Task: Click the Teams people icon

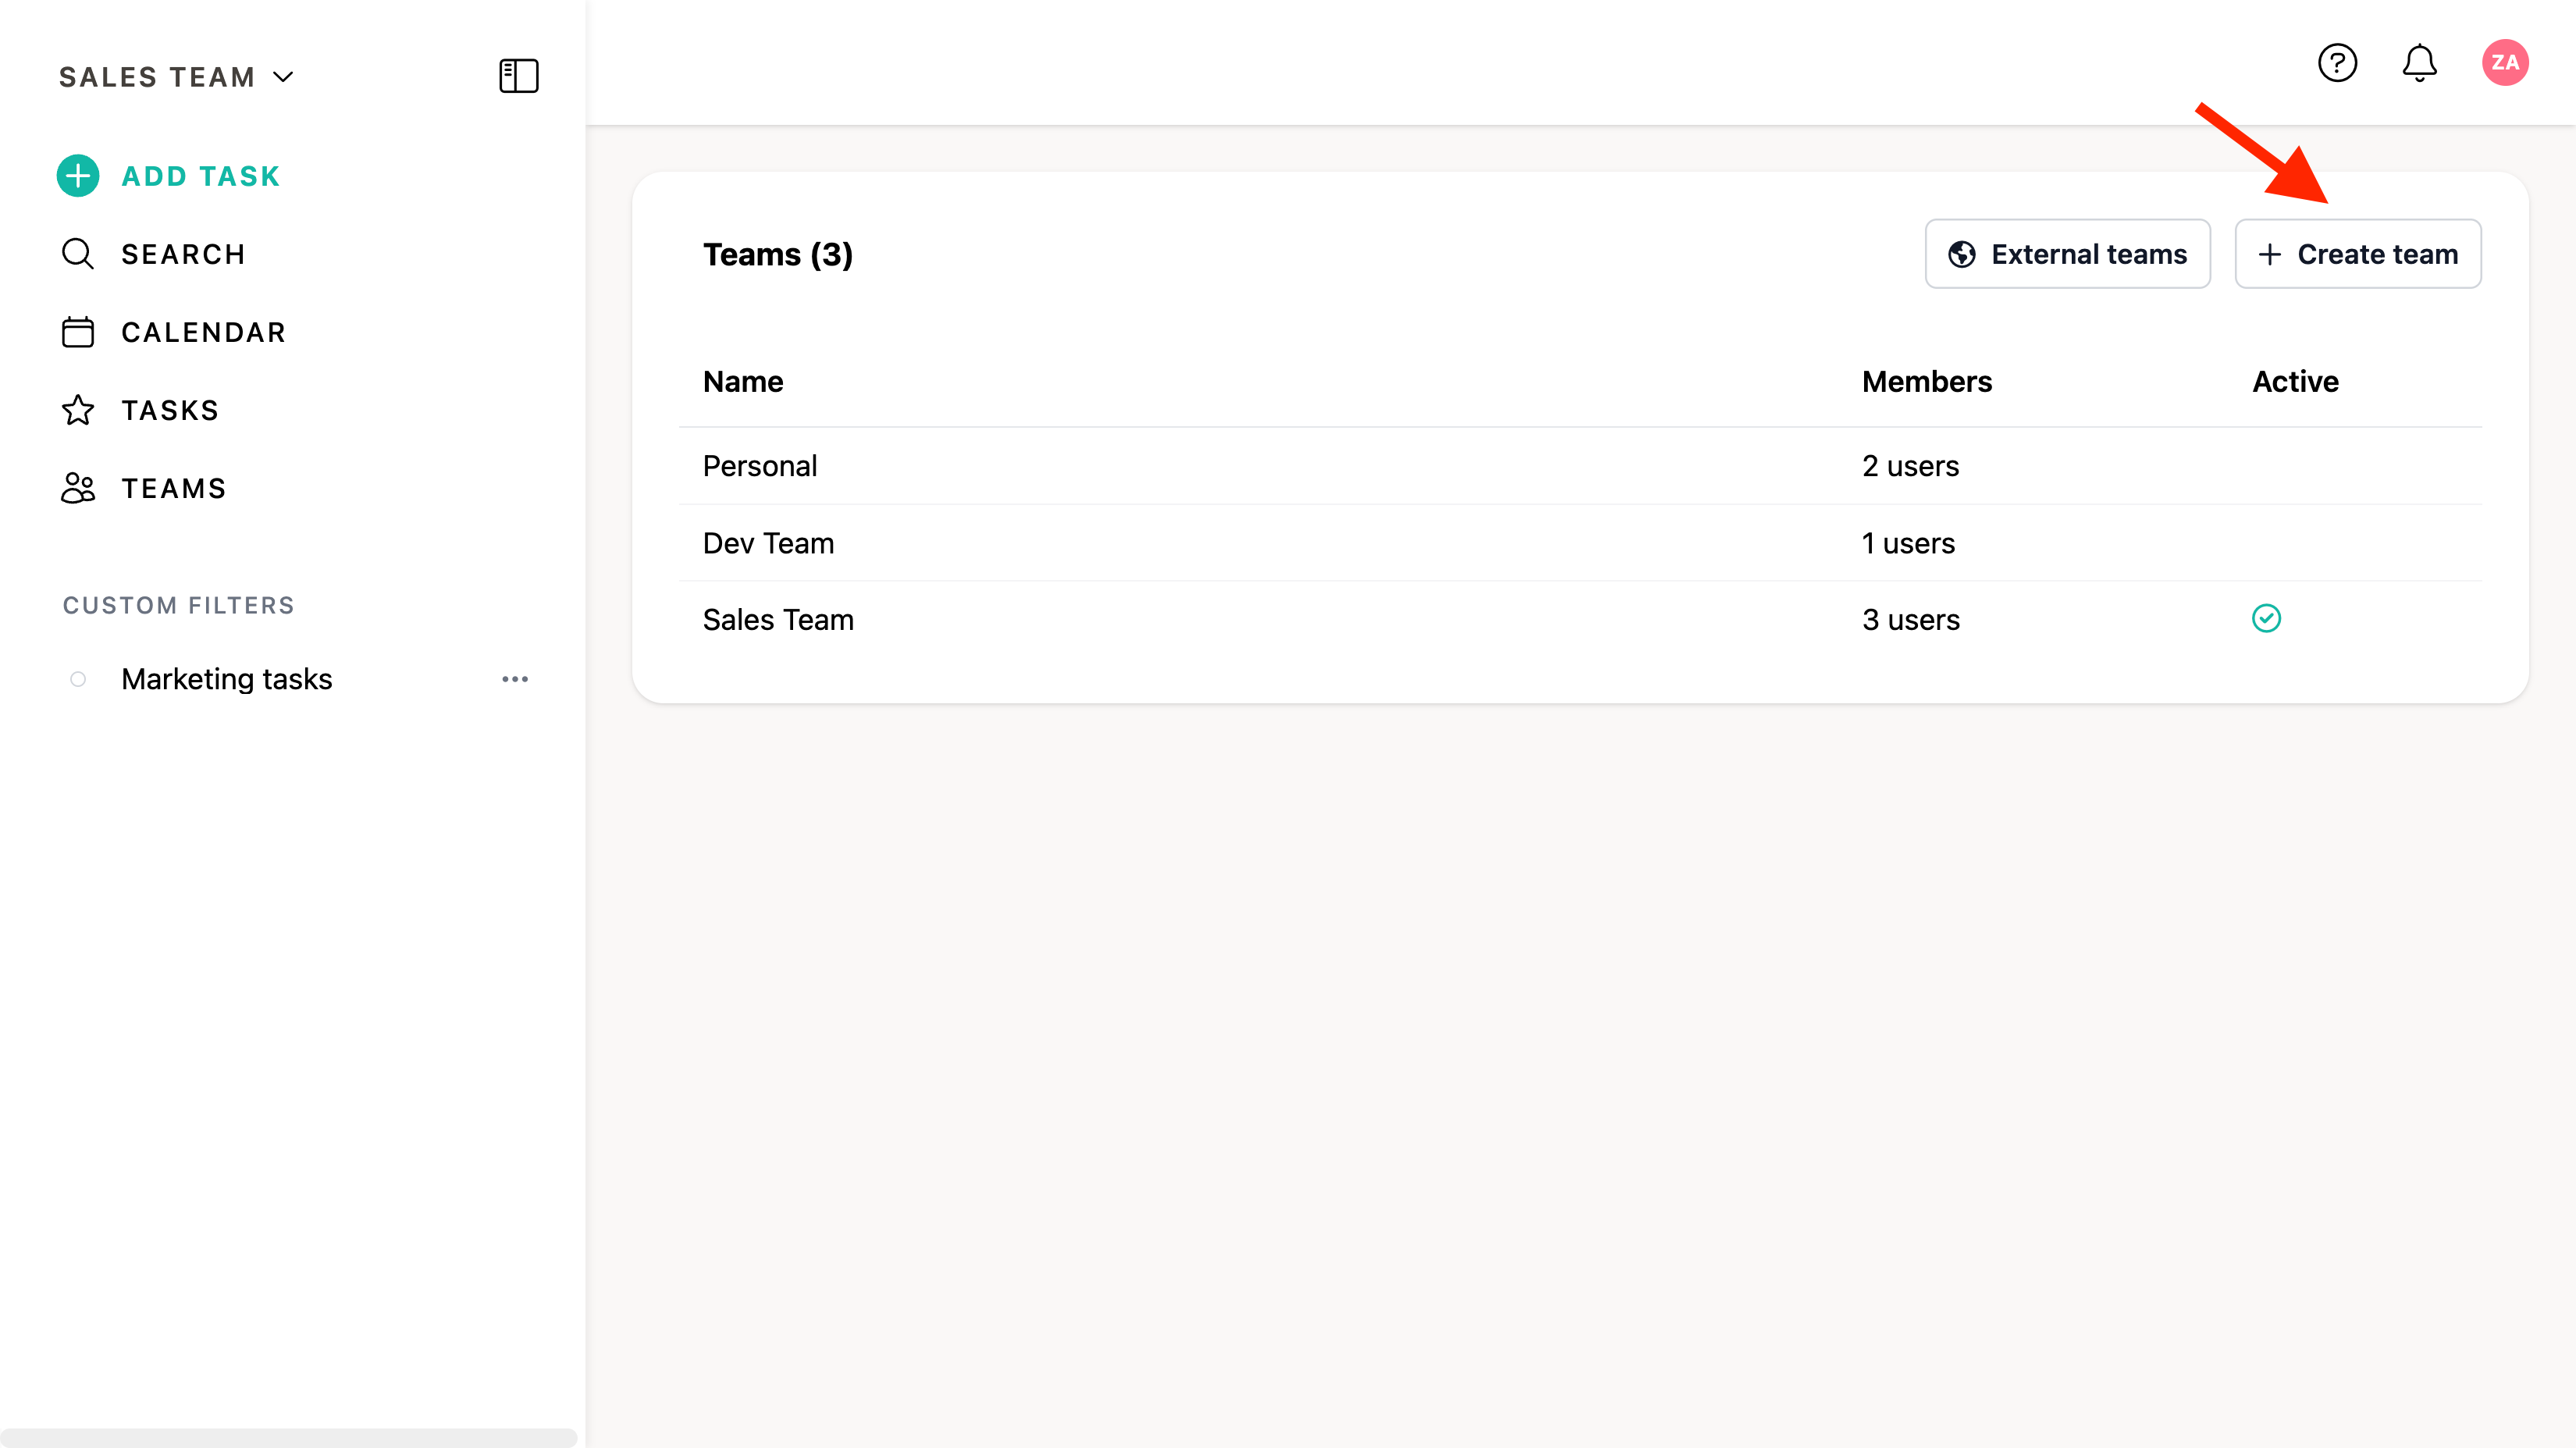Action: tap(78, 488)
